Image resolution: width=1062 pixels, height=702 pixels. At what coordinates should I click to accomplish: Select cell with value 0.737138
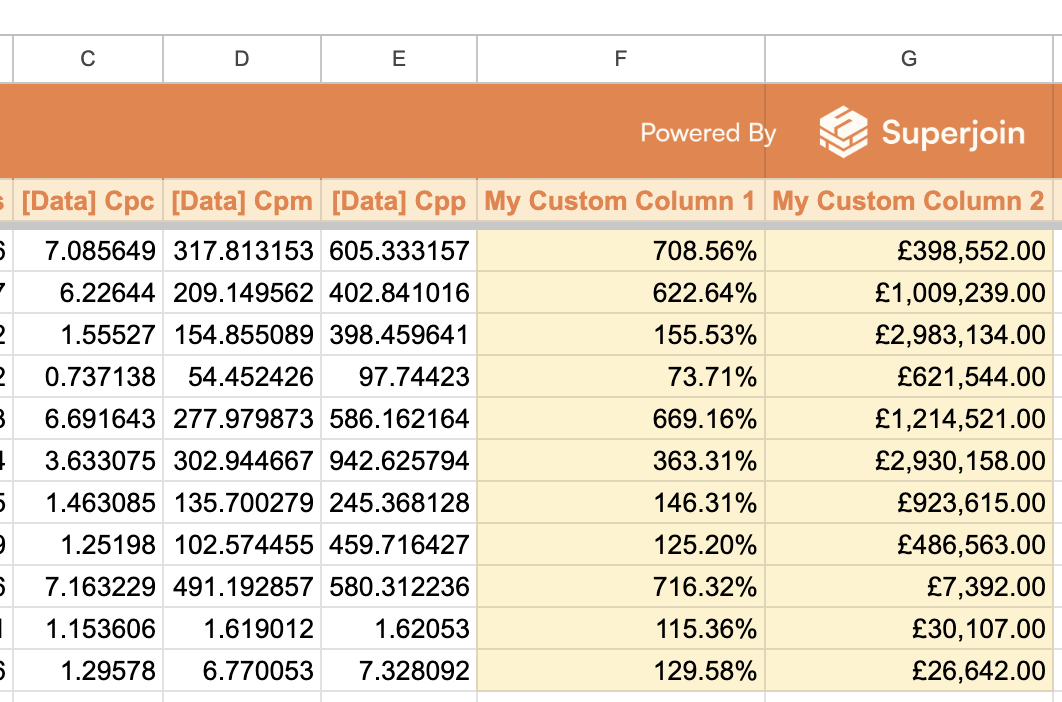pos(88,377)
